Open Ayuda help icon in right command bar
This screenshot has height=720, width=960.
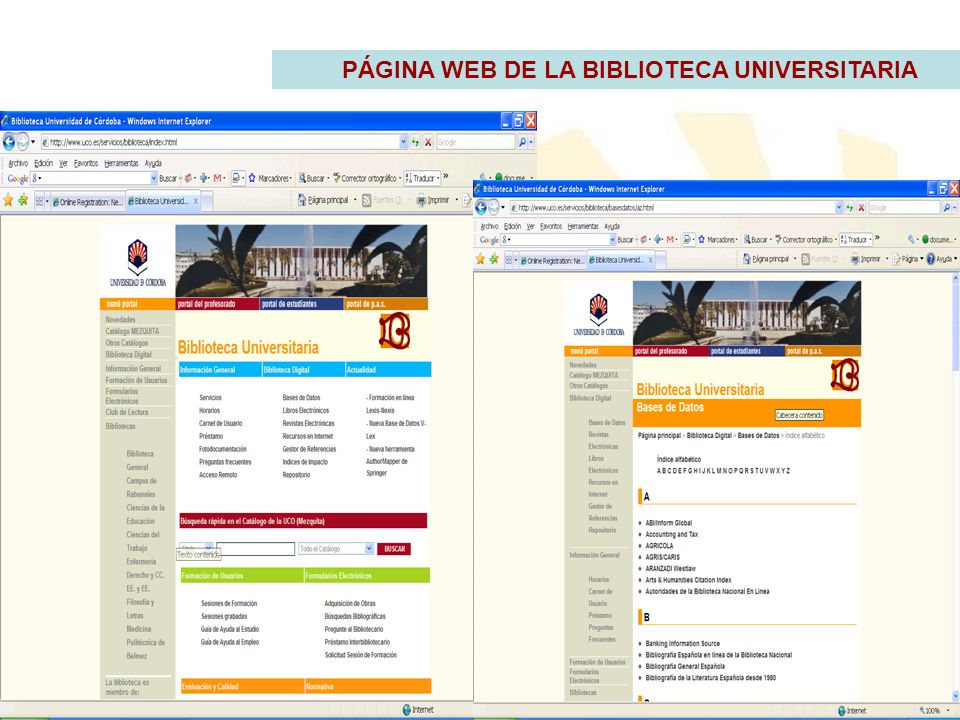[x=931, y=259]
